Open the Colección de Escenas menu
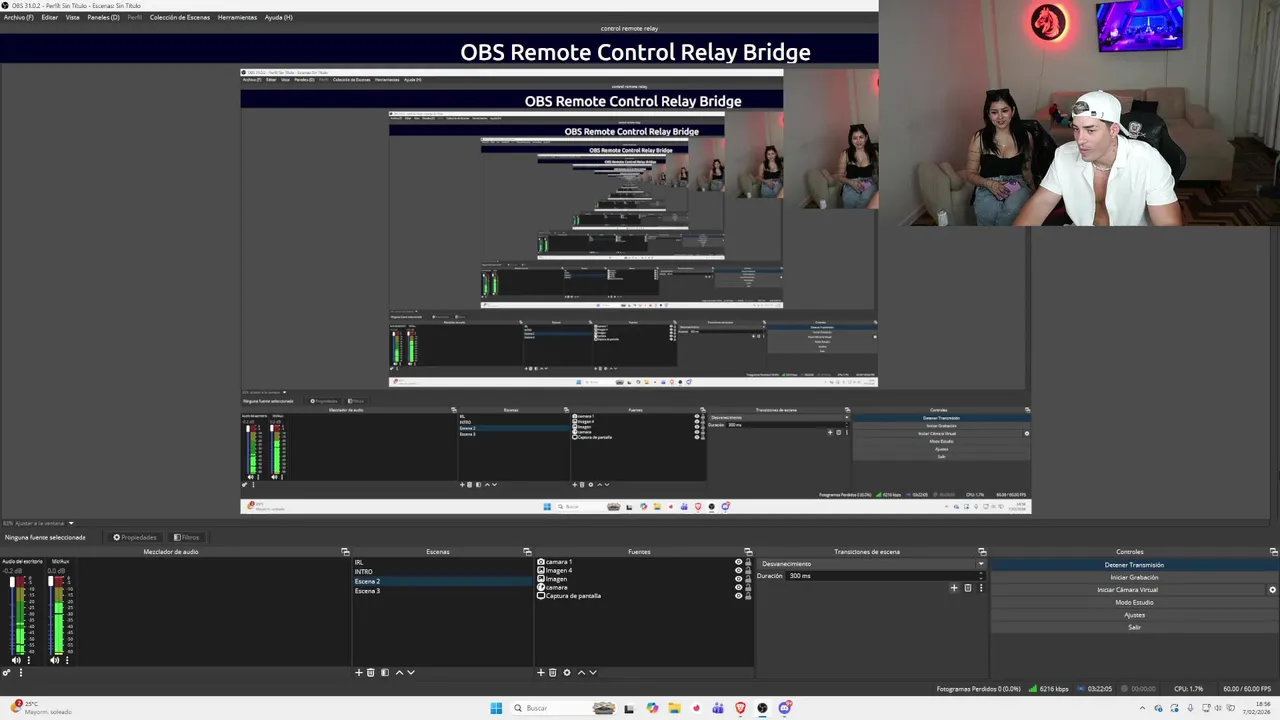This screenshot has height=720, width=1280. pyautogui.click(x=180, y=17)
